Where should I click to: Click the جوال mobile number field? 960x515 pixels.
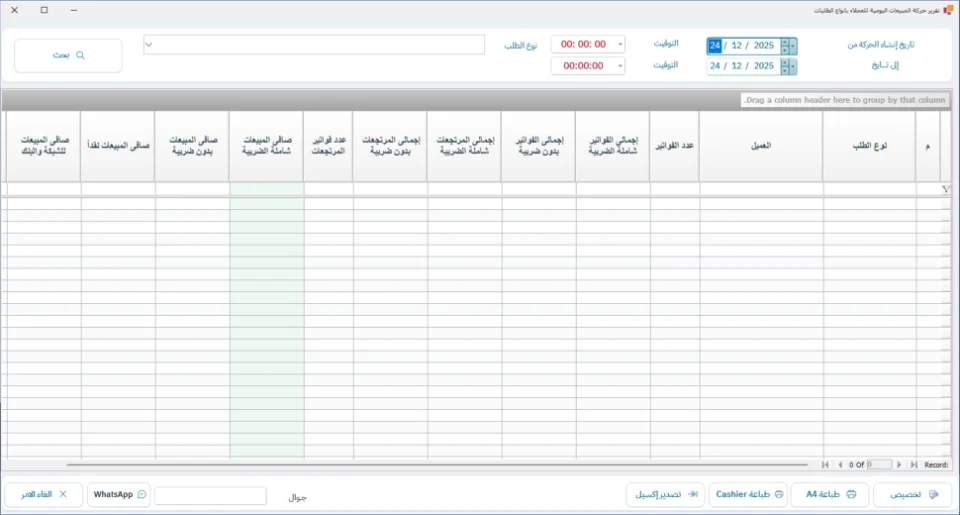[x=211, y=495]
